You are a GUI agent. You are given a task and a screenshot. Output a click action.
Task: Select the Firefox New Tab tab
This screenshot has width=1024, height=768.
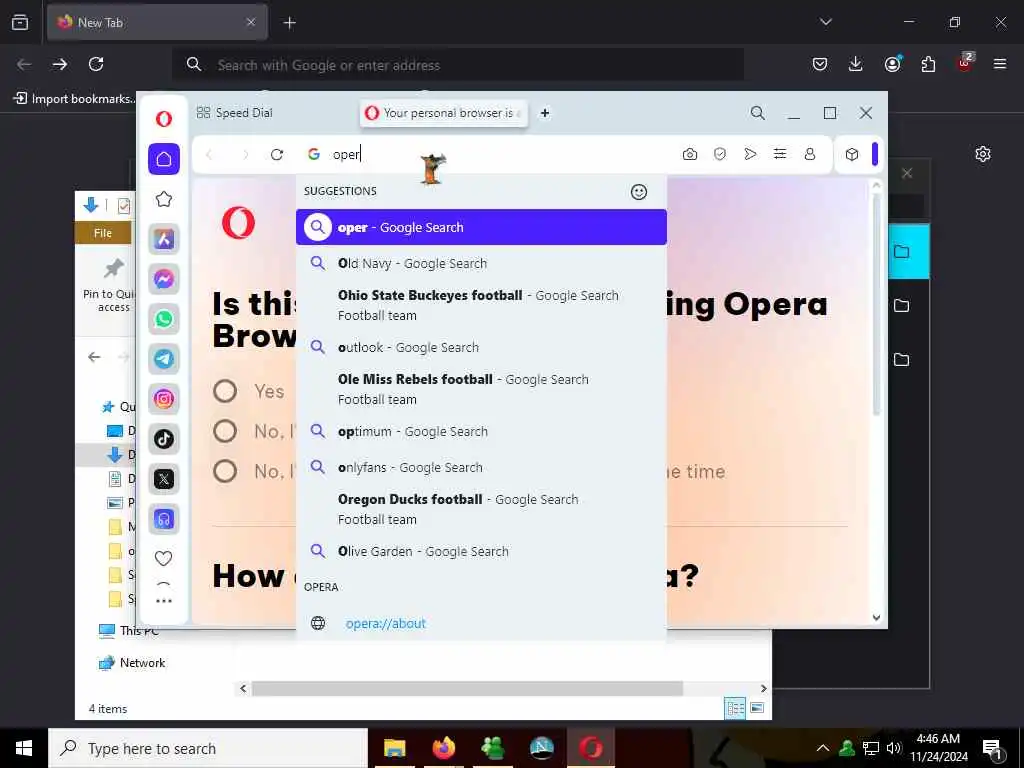tap(157, 22)
